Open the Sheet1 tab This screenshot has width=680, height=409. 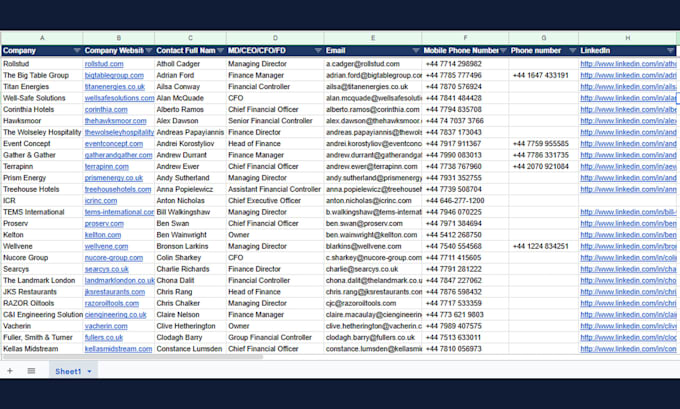coord(68,371)
